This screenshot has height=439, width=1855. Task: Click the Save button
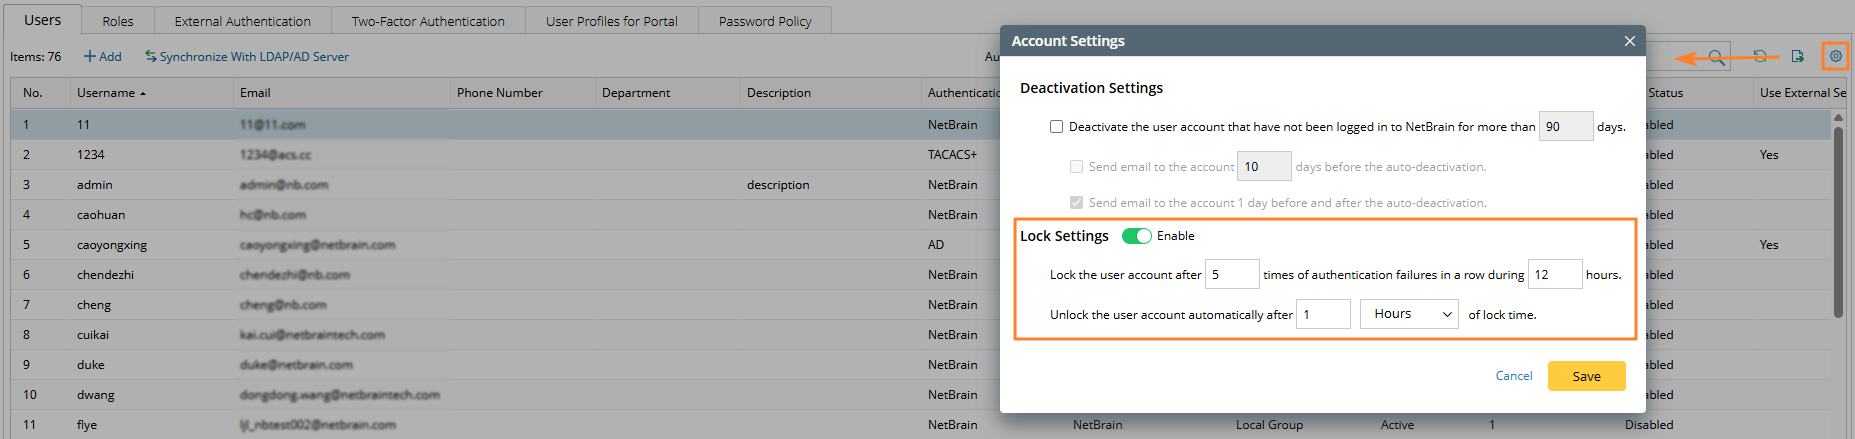[x=1586, y=376]
